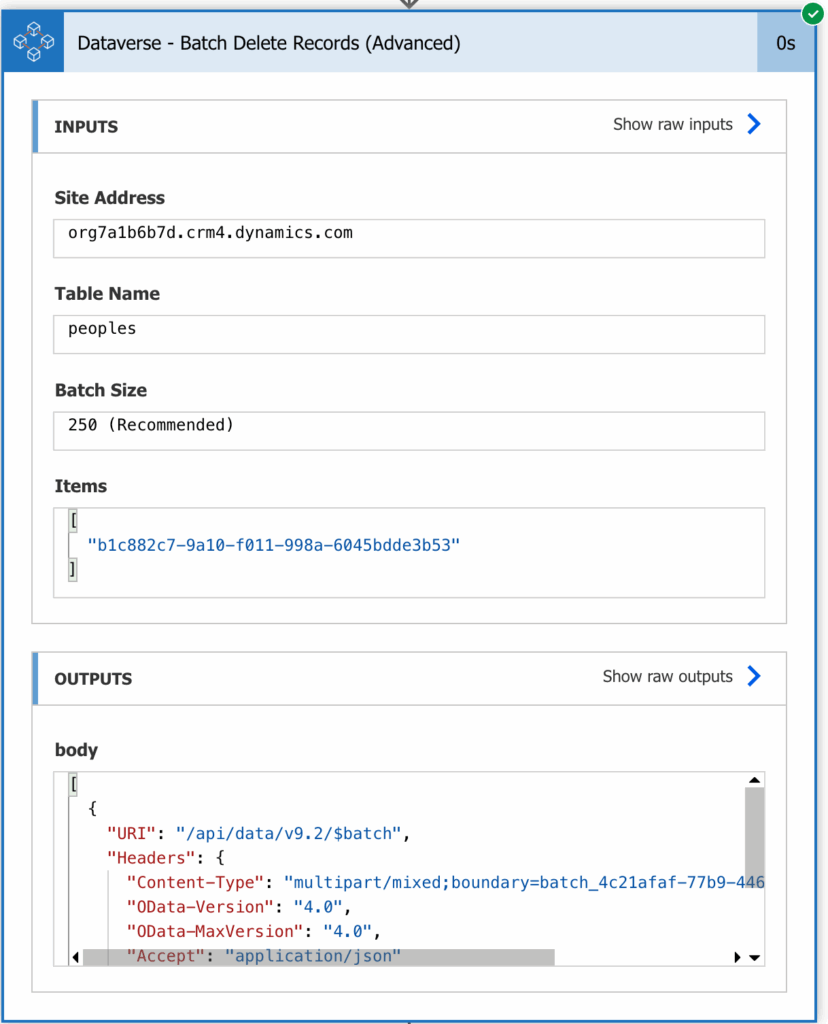Click the INPUTS section heading
The height and width of the screenshot is (1024, 828).
click(86, 127)
